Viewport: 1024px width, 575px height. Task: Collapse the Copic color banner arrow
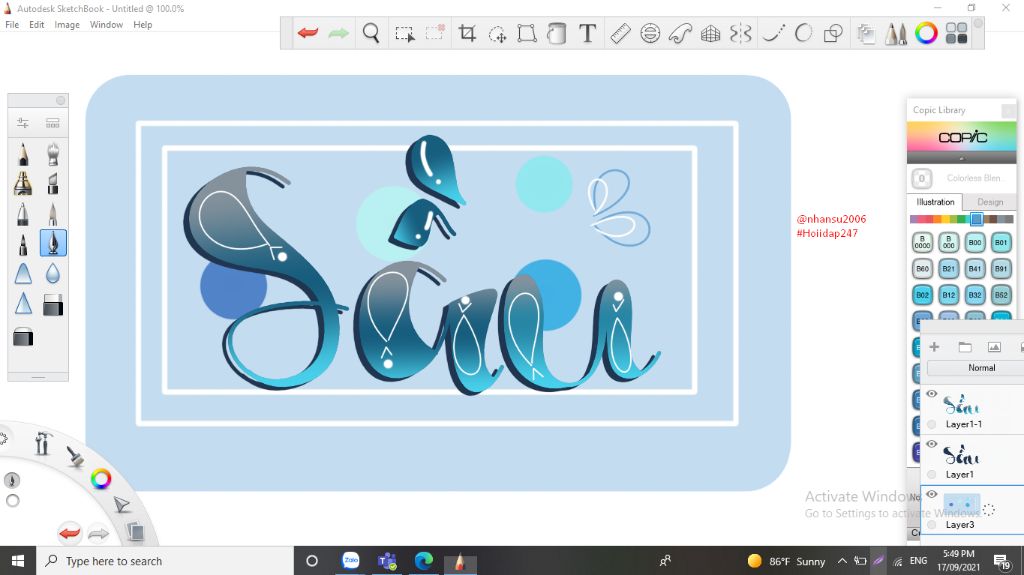(961, 158)
